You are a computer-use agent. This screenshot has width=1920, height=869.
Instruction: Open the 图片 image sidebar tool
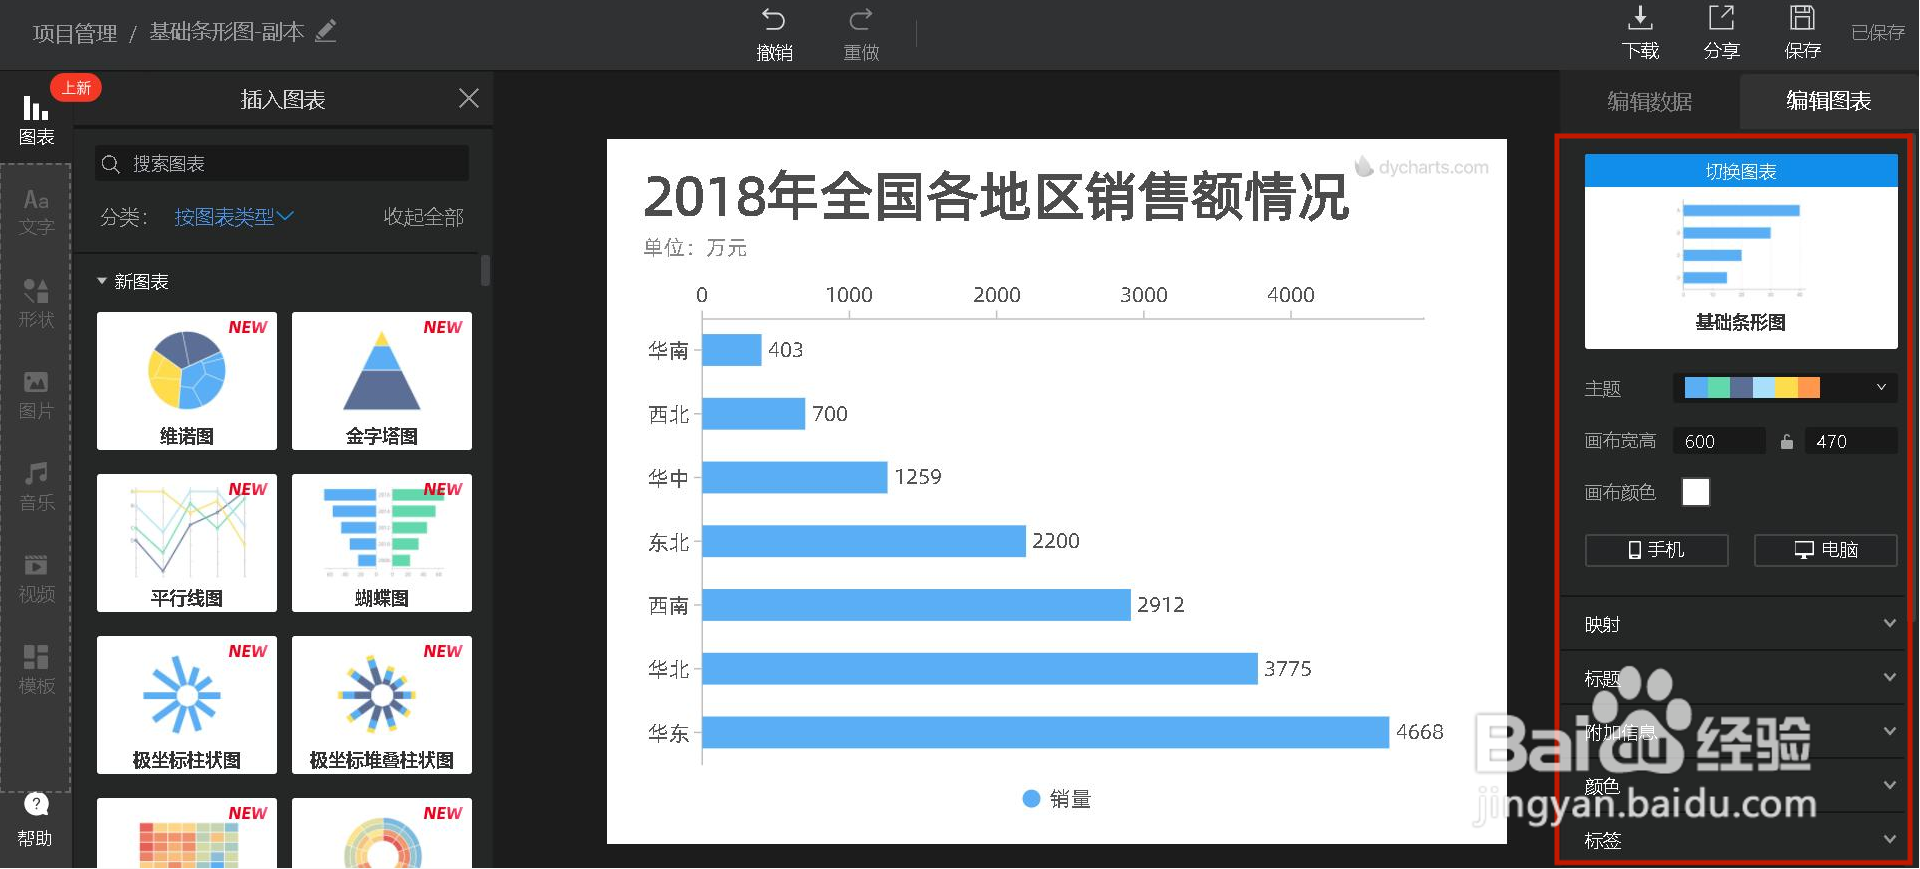(36, 395)
